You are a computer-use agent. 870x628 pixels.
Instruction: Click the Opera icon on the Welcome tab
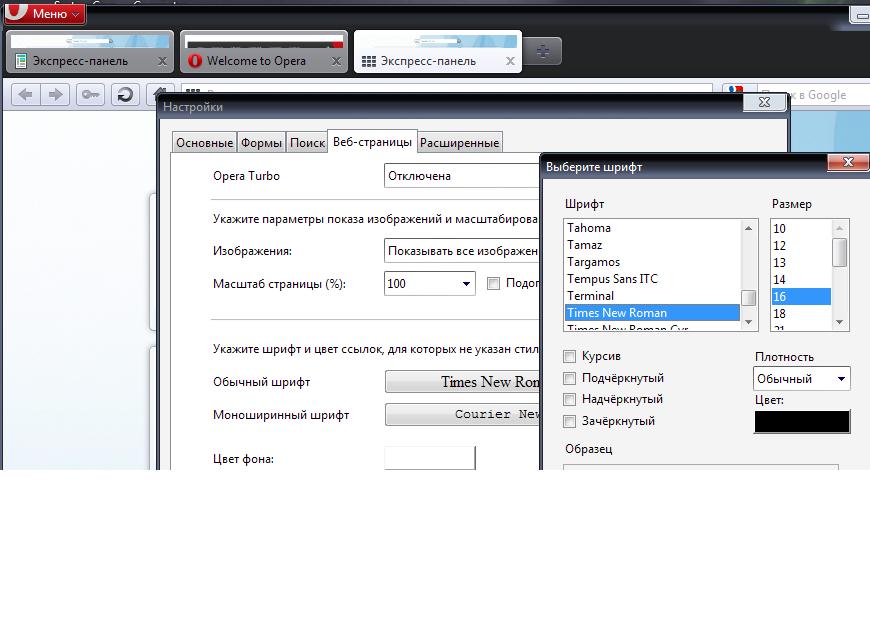pyautogui.click(x=195, y=60)
